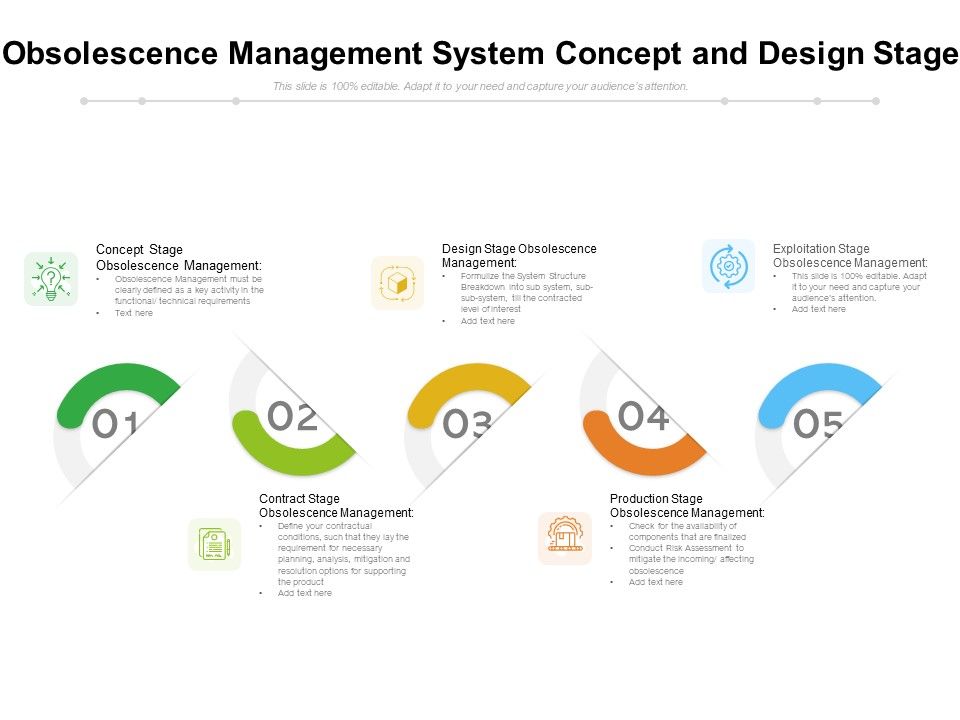Click the blue gear cycle icon

(729, 266)
